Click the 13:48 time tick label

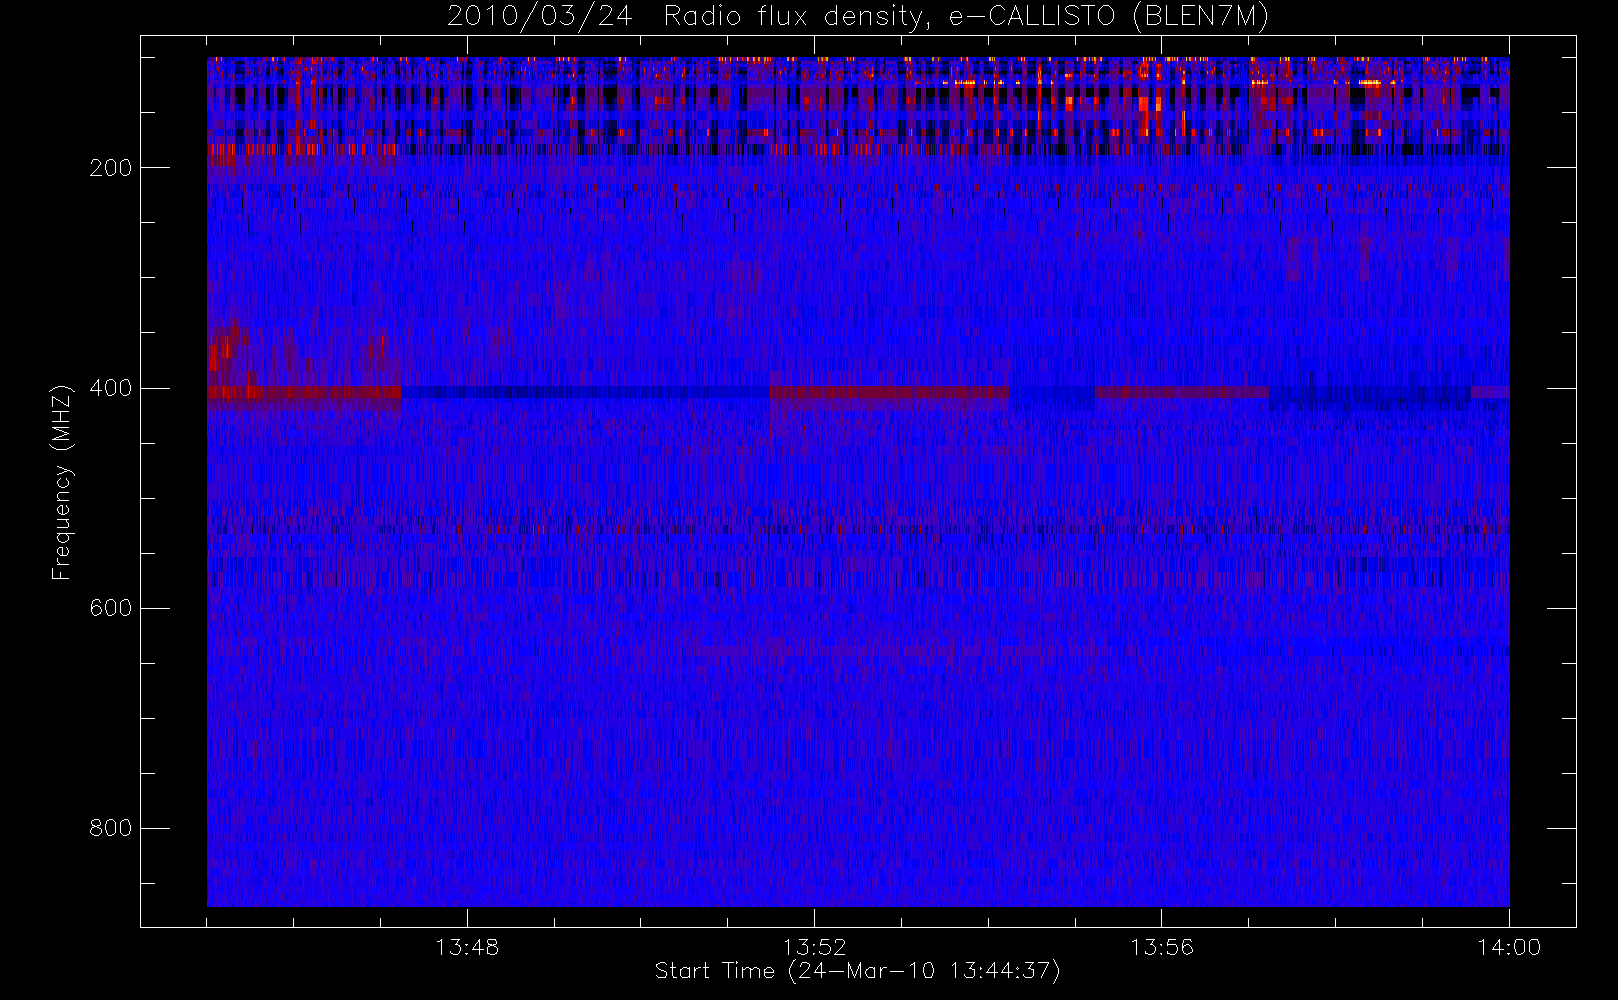[x=467, y=947]
